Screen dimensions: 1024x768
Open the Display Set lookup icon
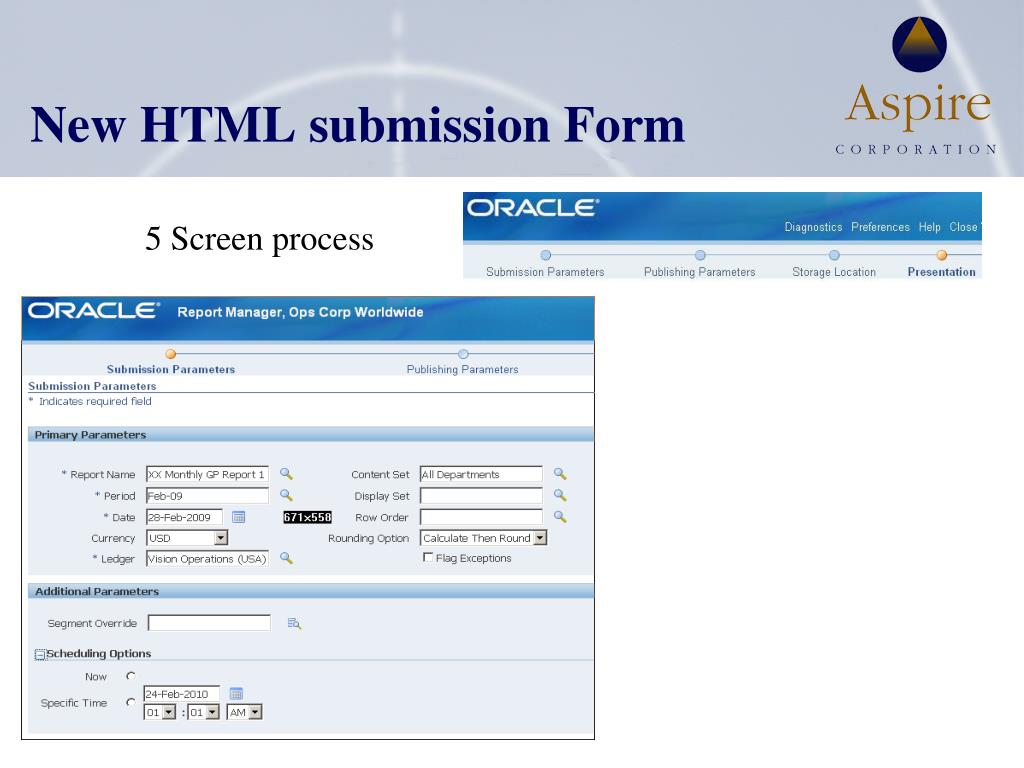pyautogui.click(x=560, y=496)
